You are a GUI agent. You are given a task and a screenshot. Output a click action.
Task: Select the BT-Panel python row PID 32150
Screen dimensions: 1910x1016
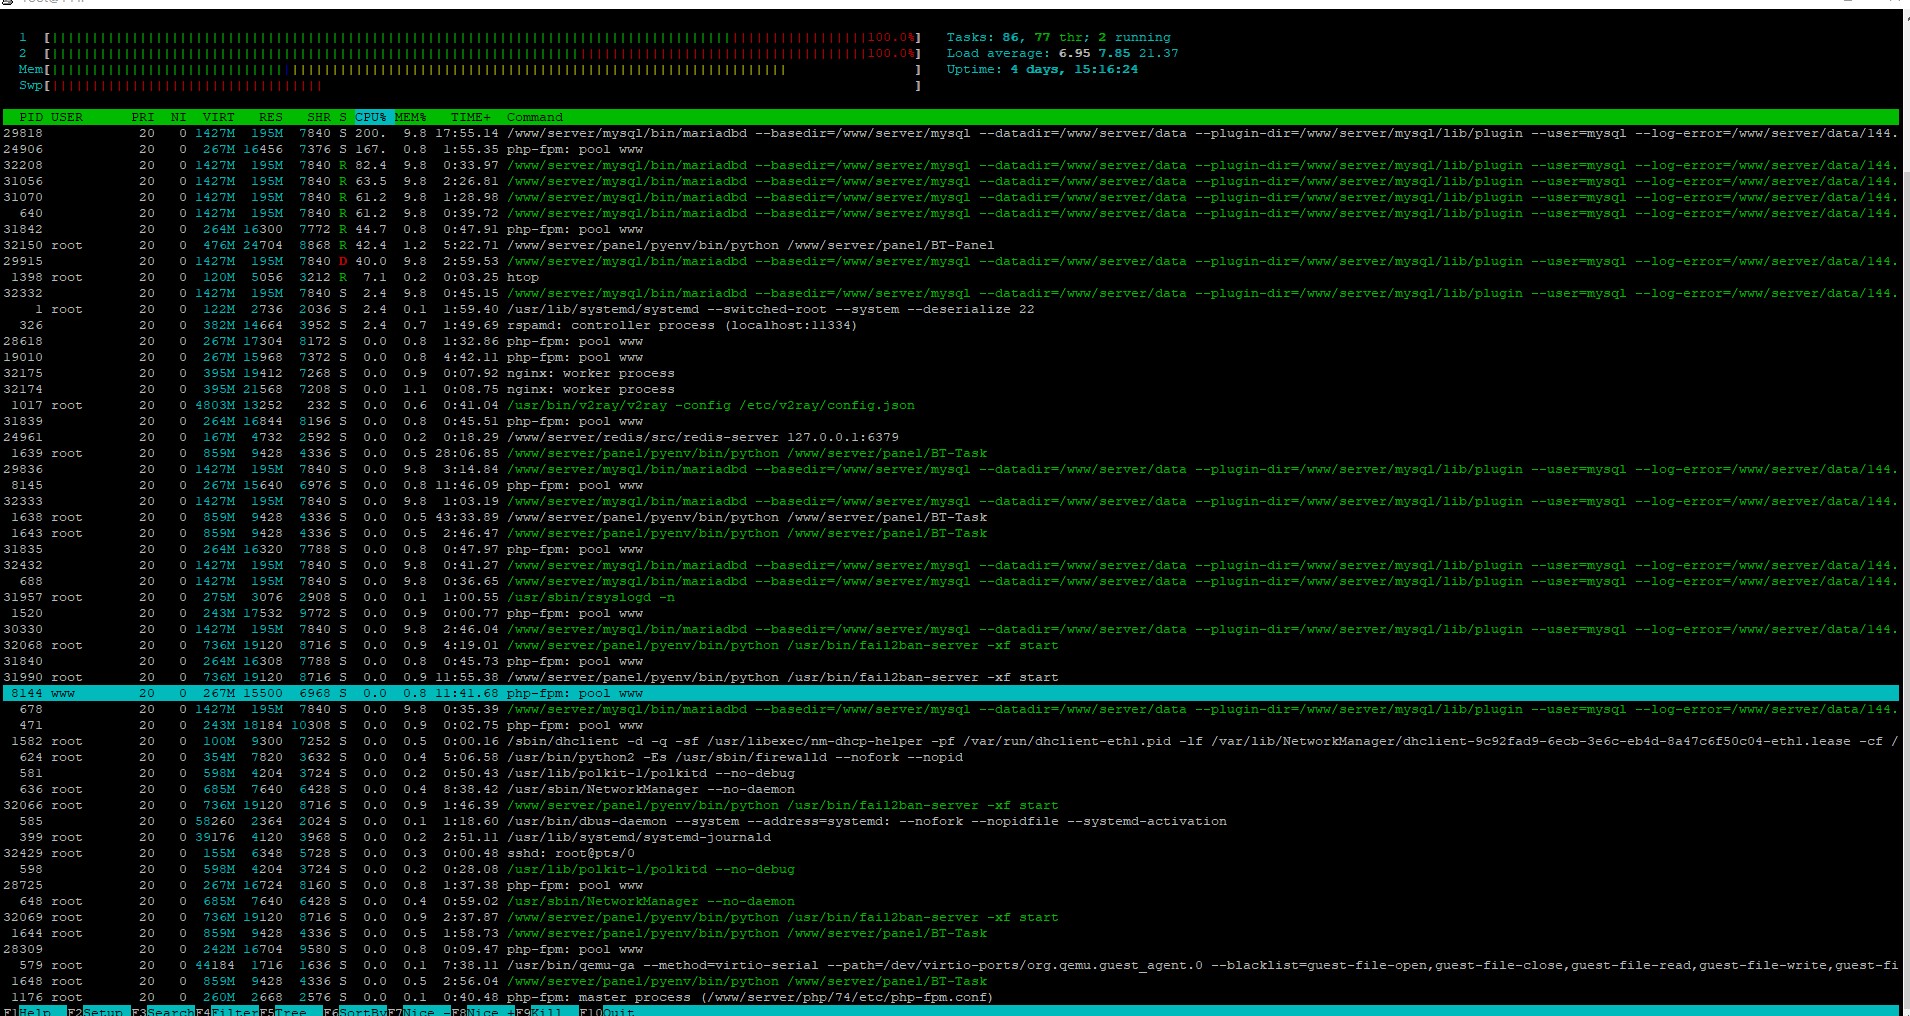pos(950,245)
